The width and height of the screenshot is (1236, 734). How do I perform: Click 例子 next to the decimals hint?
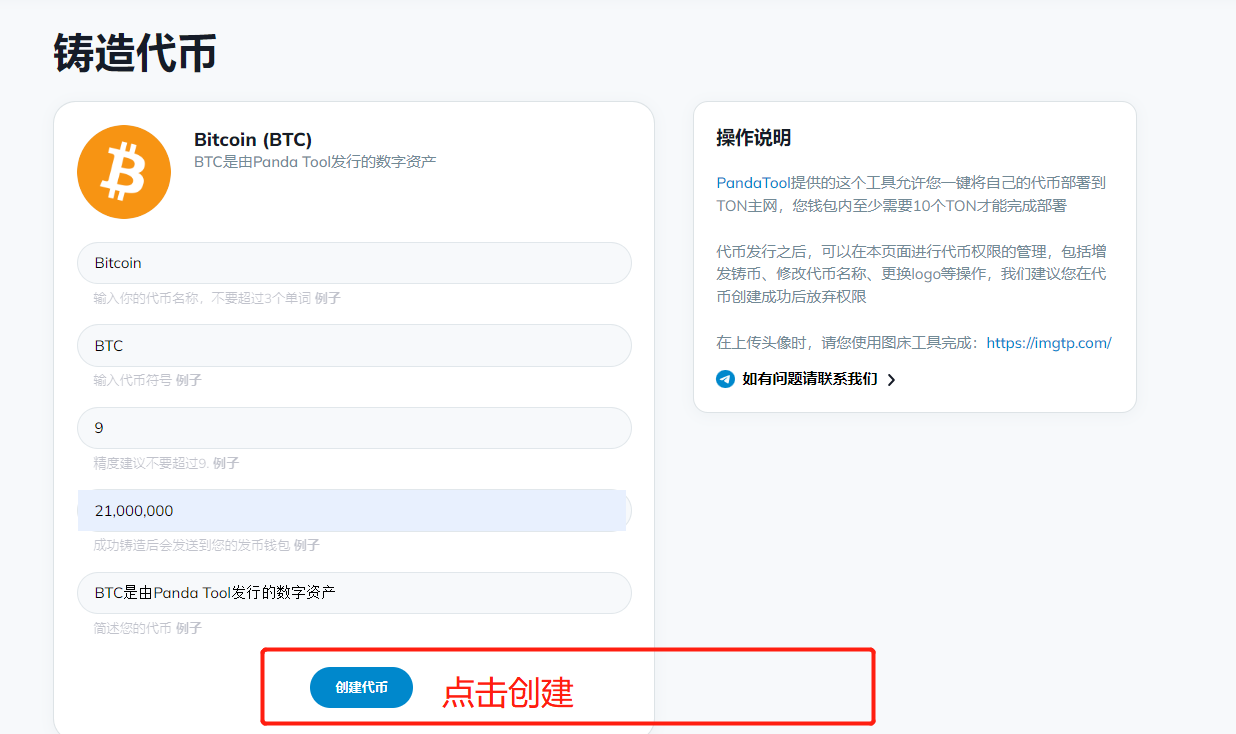coord(225,463)
